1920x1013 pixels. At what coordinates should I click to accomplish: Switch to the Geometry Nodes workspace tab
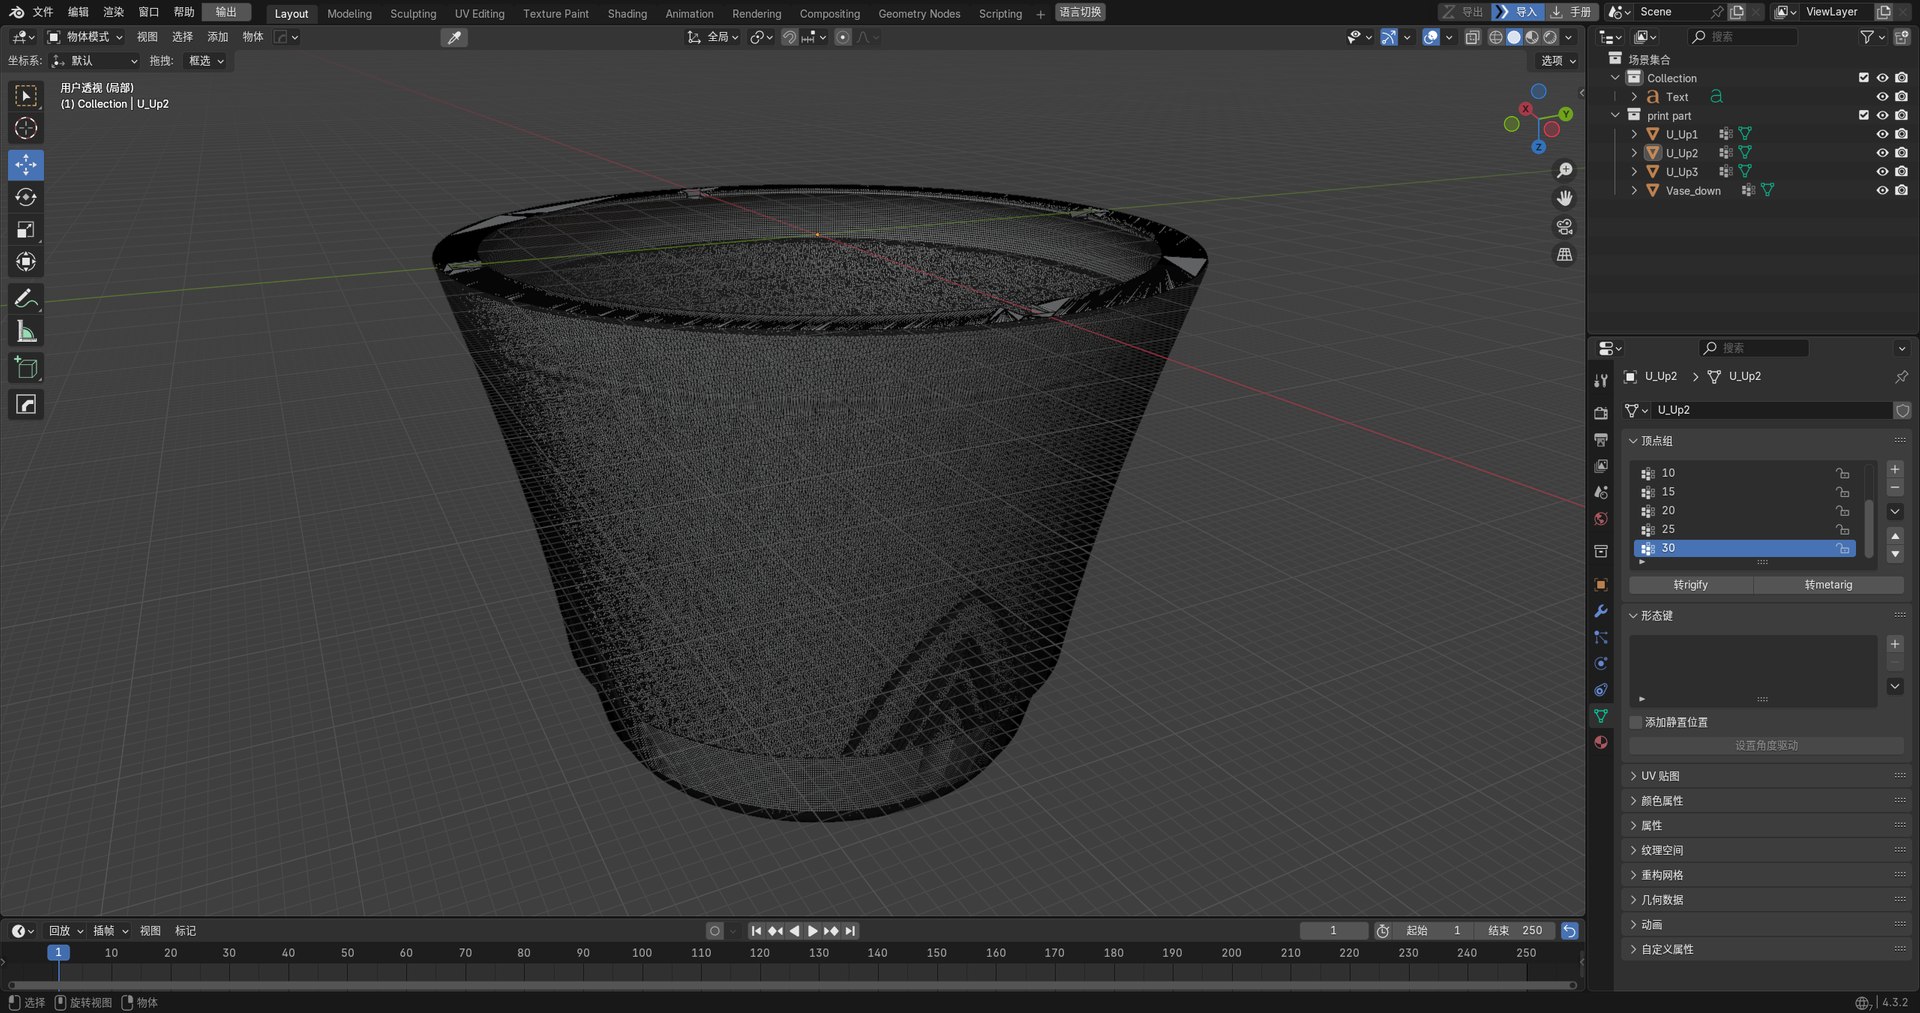point(919,14)
